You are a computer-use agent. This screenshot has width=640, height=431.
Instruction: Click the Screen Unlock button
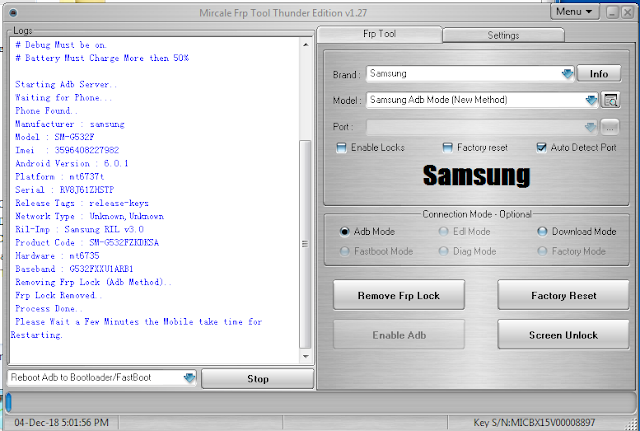[563, 335]
